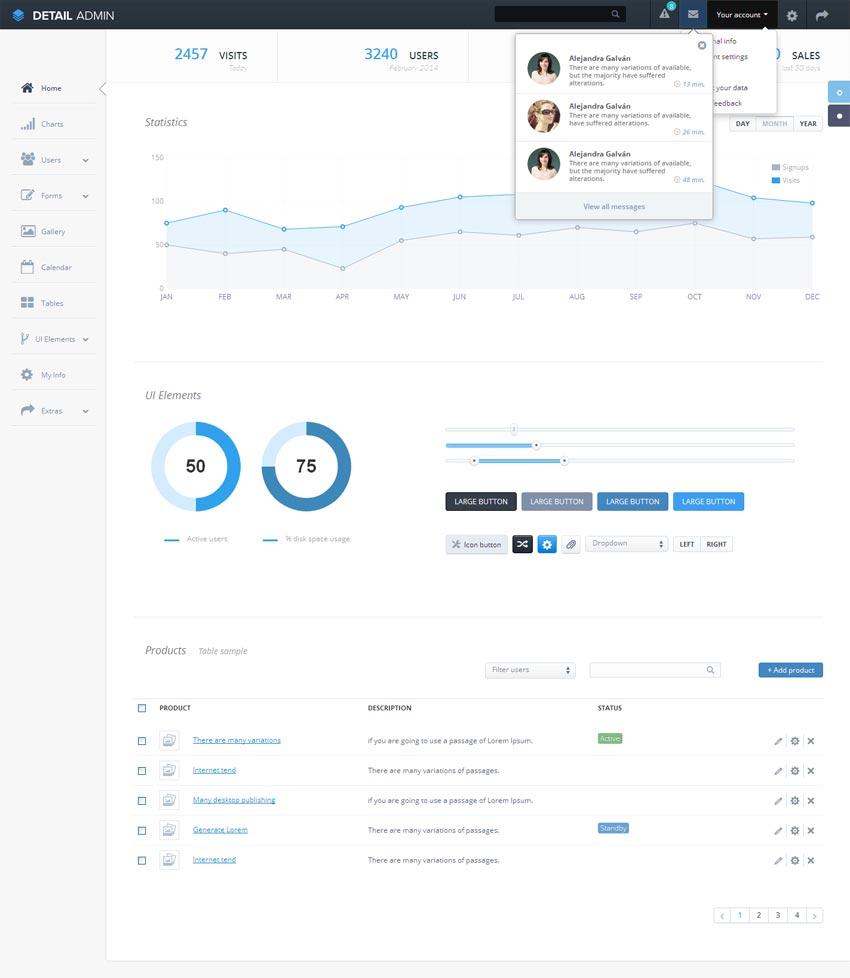The height and width of the screenshot is (978, 850).
Task: Click the second slider's handle
Action: (536, 445)
